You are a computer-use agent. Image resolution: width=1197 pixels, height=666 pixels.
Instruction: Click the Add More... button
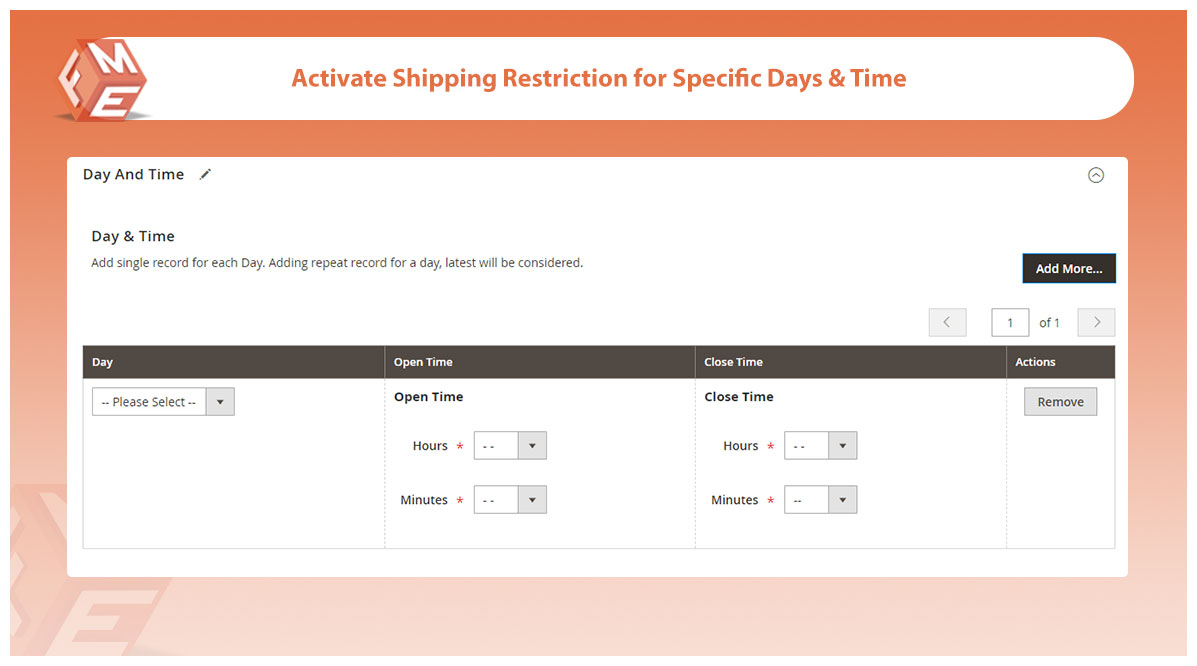click(x=1068, y=268)
